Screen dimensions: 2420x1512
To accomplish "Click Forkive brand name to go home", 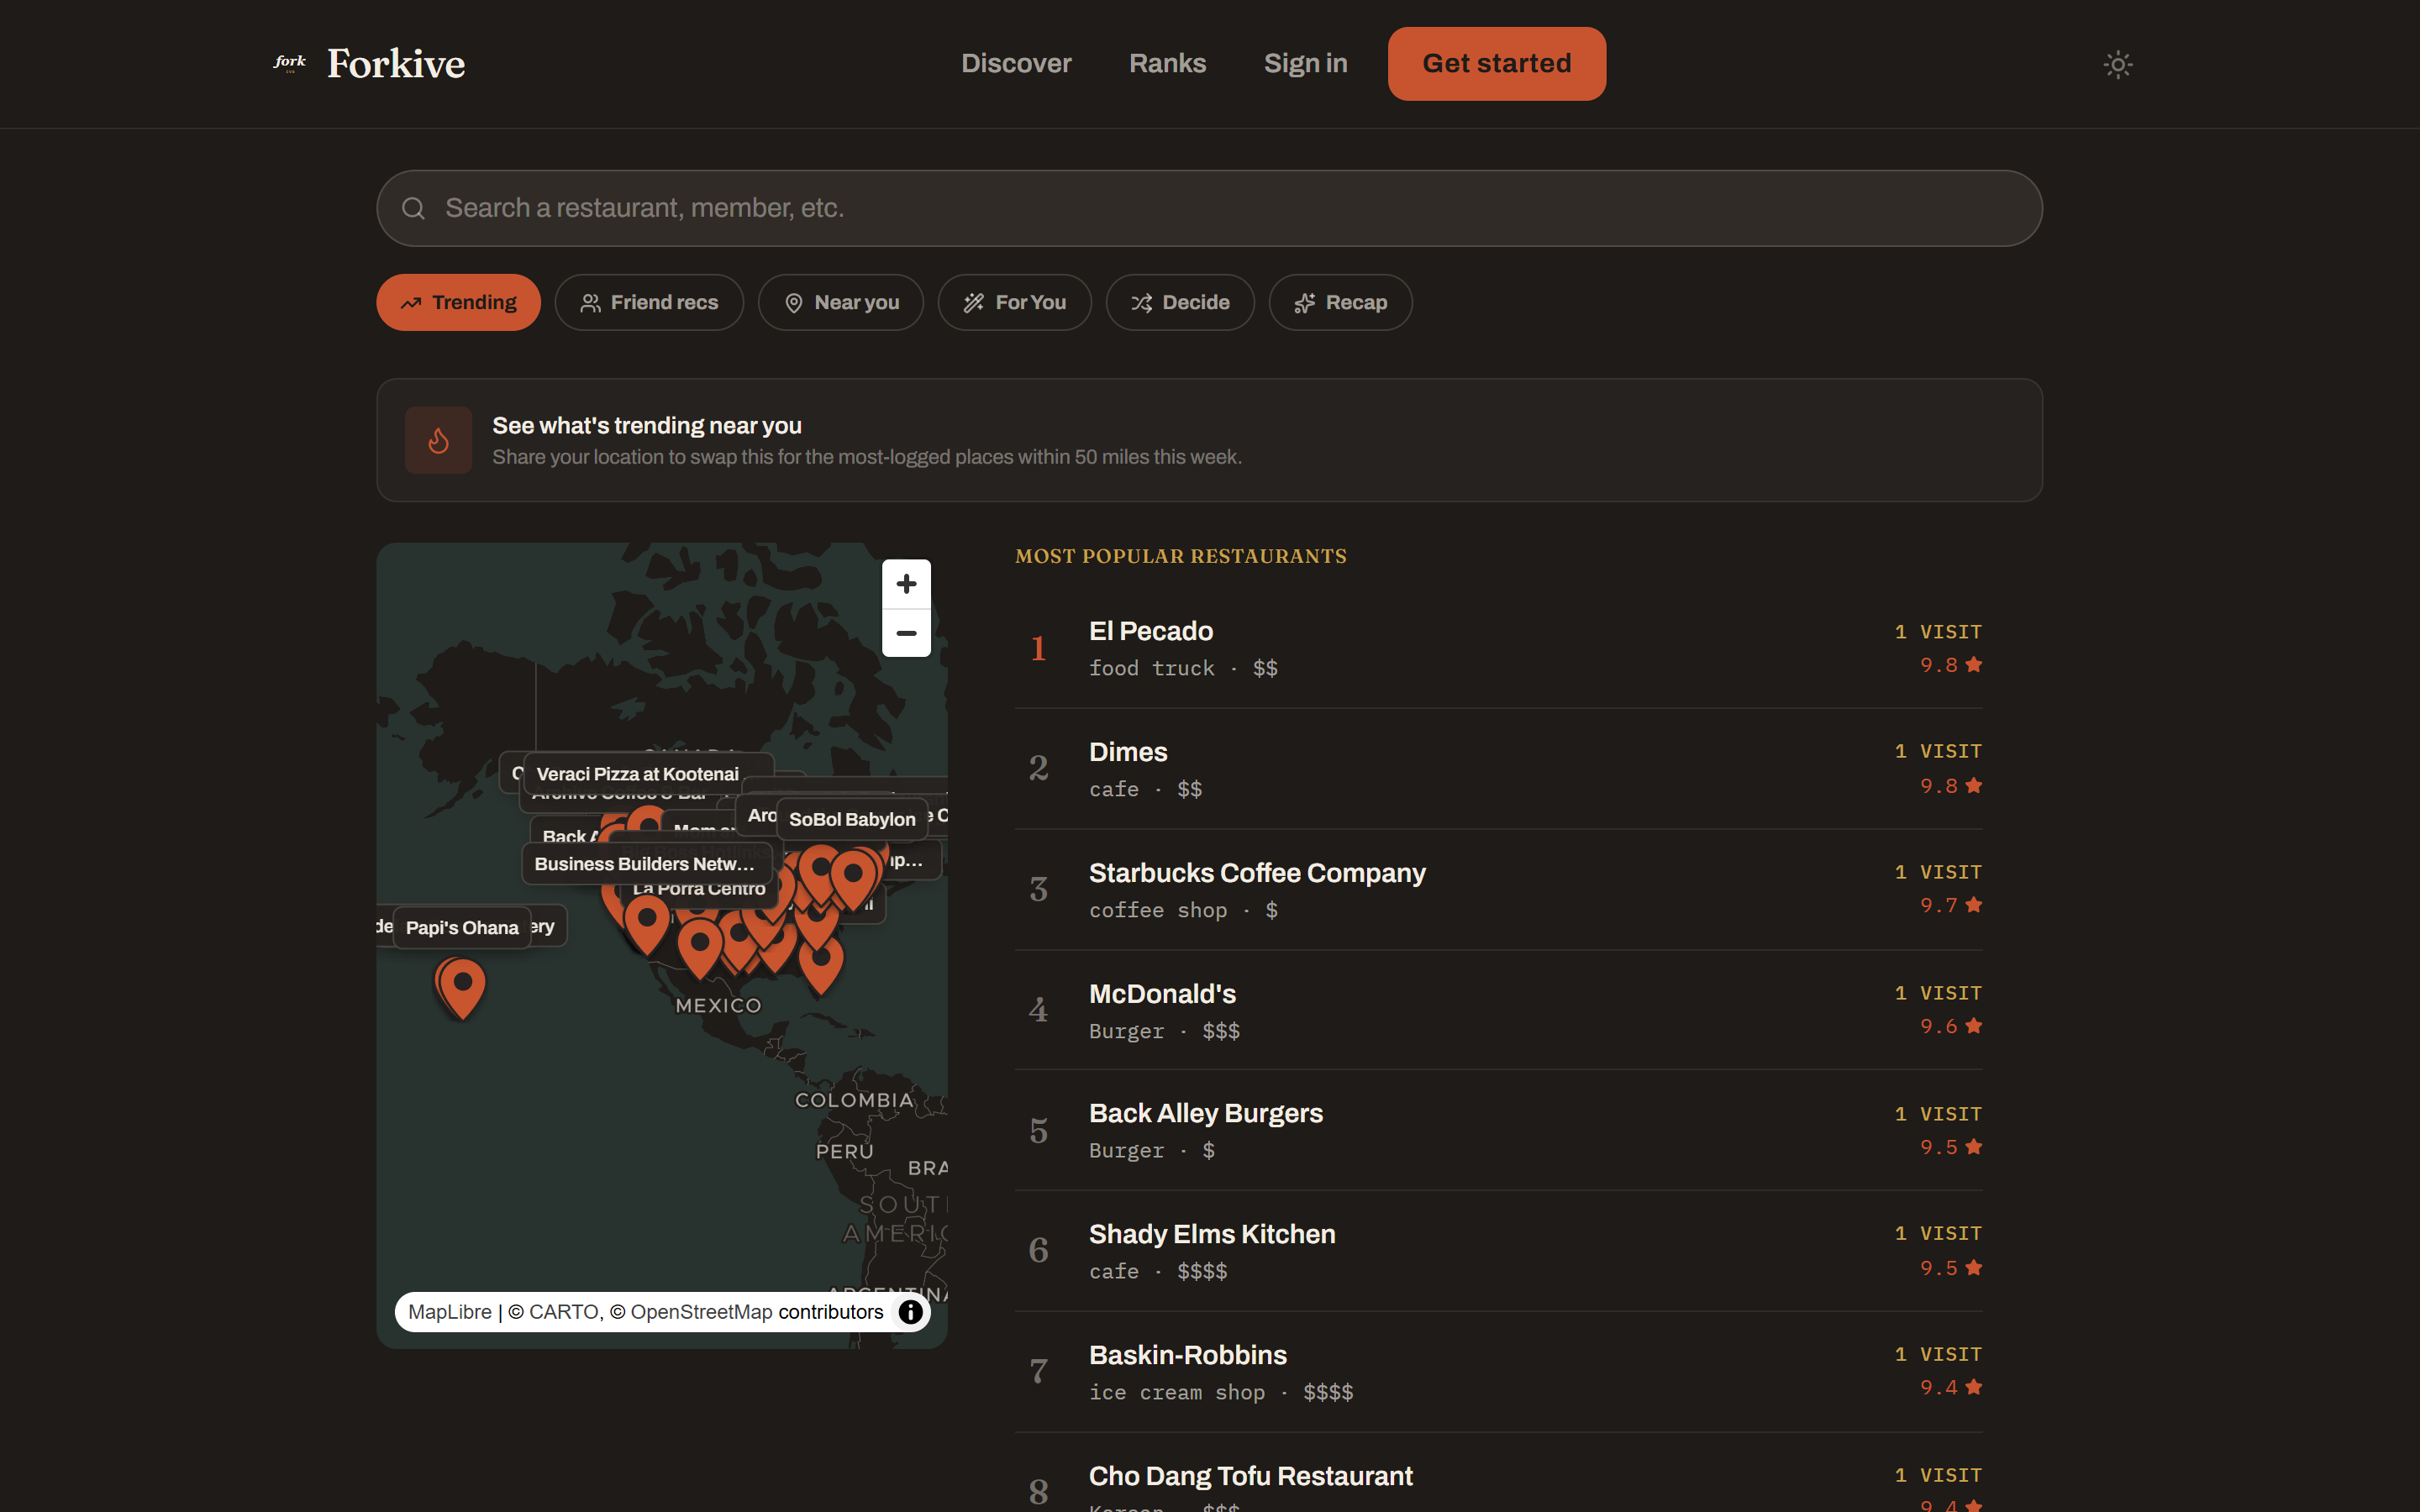I will click(396, 64).
